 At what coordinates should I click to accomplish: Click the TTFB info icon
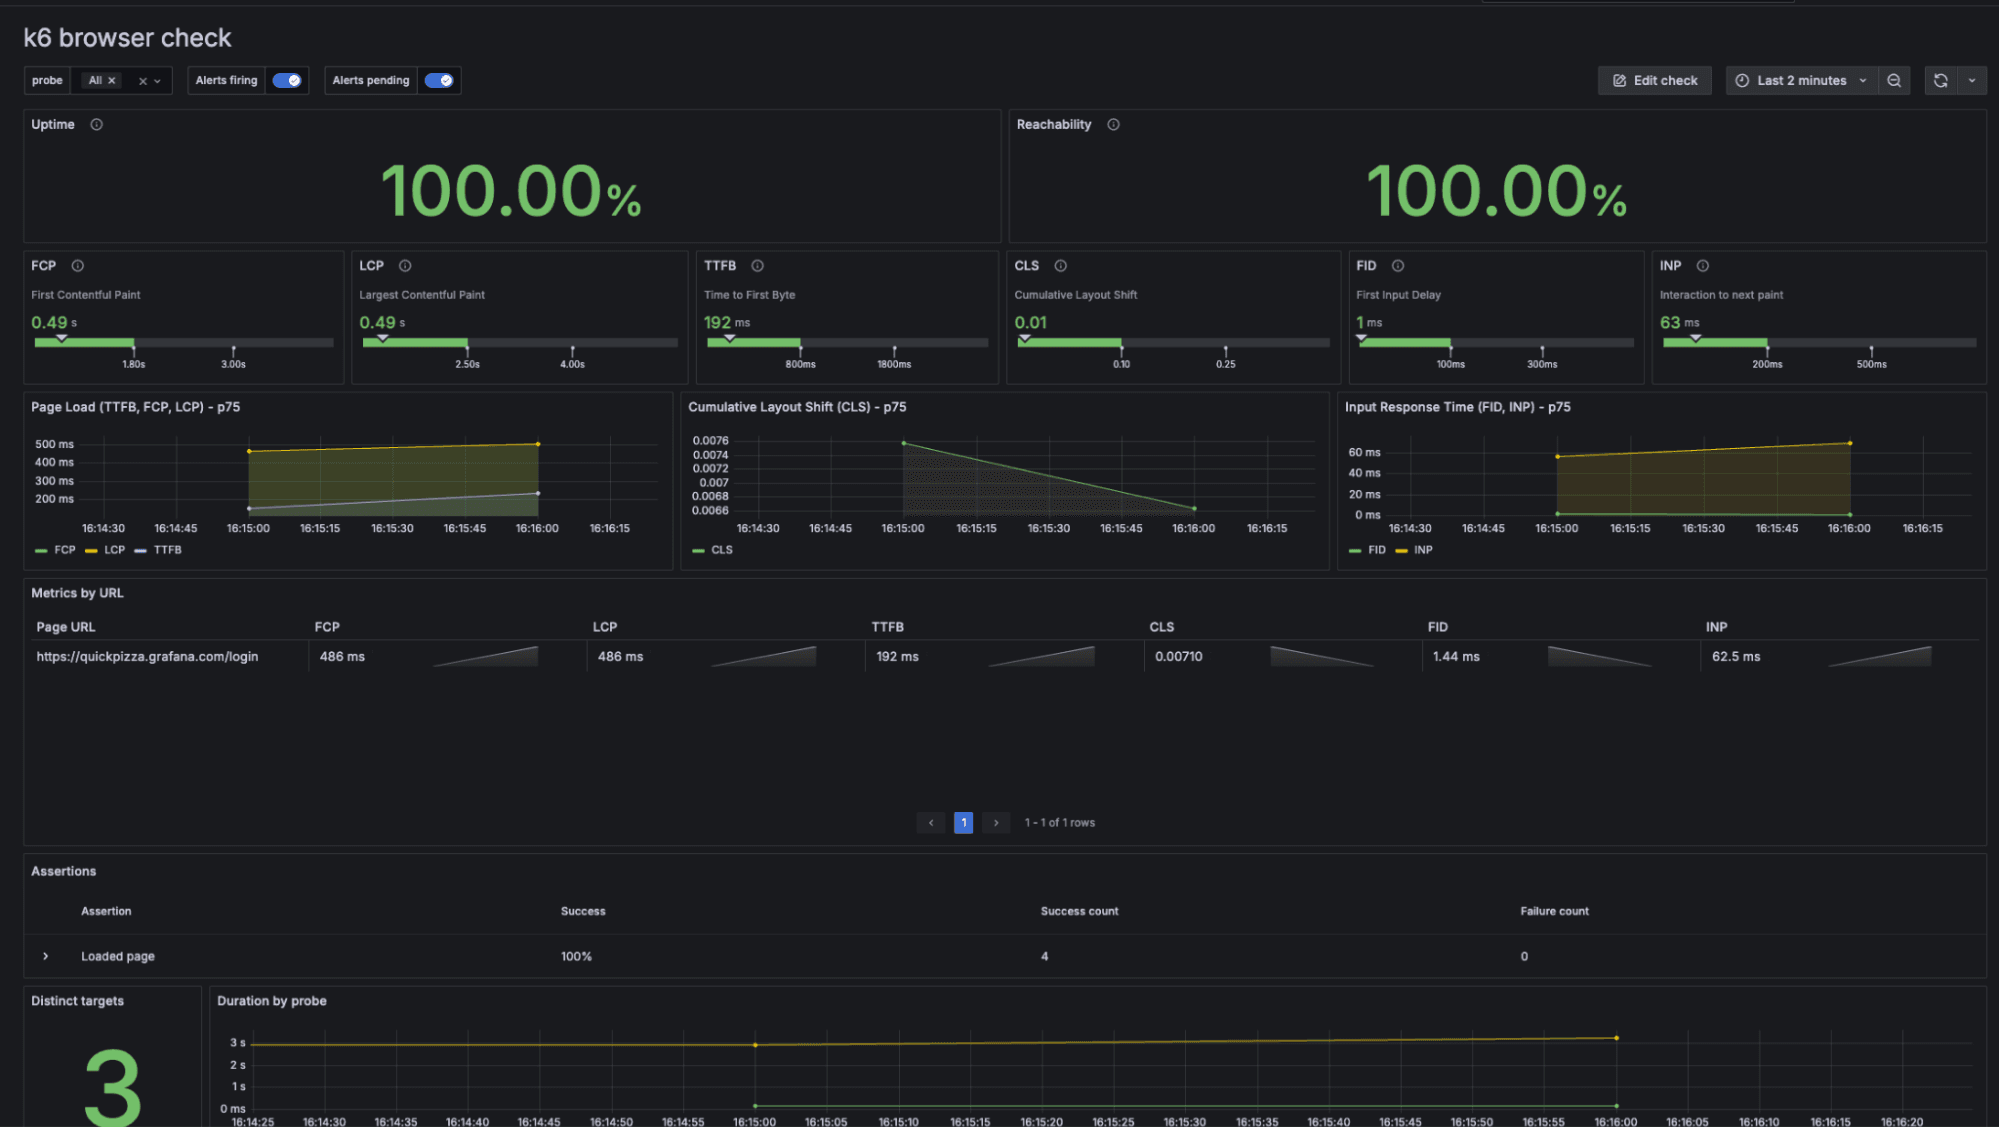758,265
